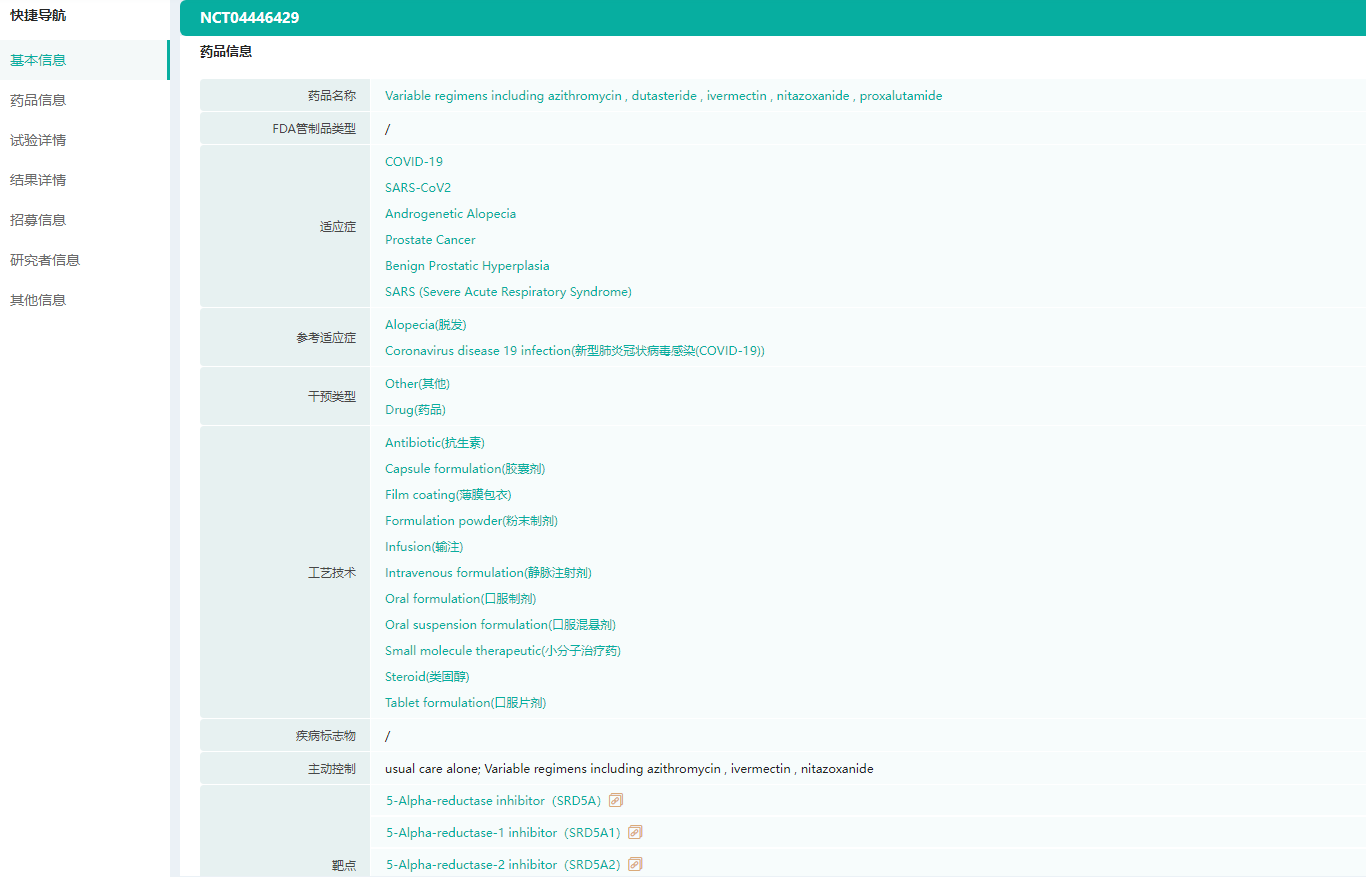Open Film coating(薄膜包衣) link
1366x877 pixels.
(x=448, y=495)
